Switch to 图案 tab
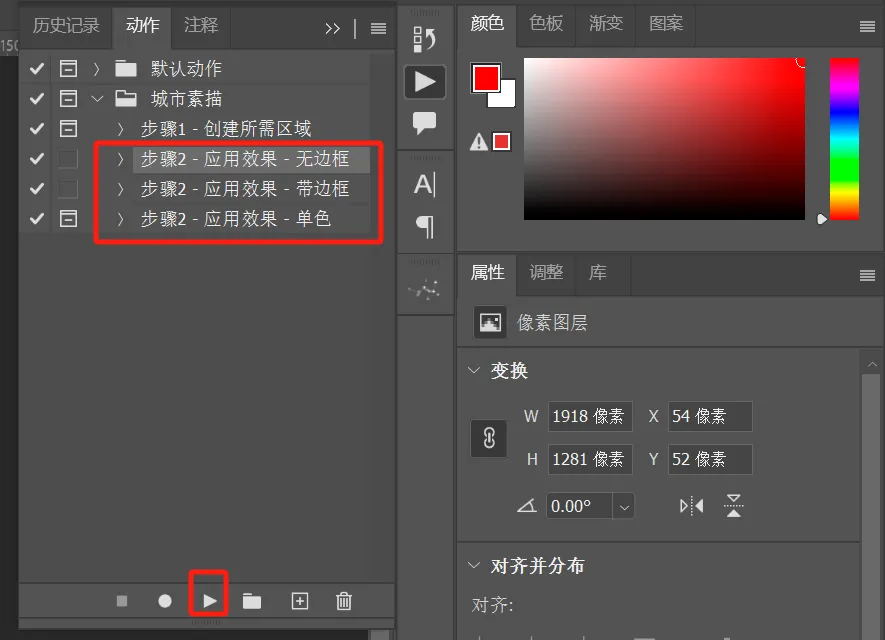Viewport: 885px width, 640px height. coord(666,23)
